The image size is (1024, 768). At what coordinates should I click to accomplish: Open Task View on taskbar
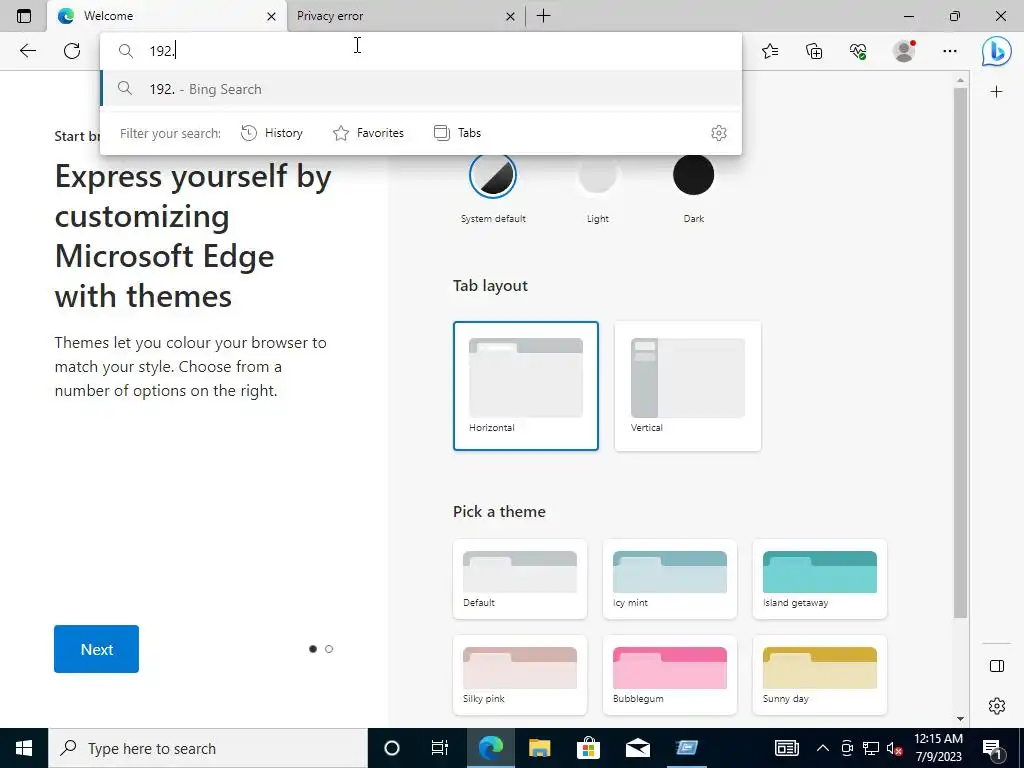coord(440,748)
